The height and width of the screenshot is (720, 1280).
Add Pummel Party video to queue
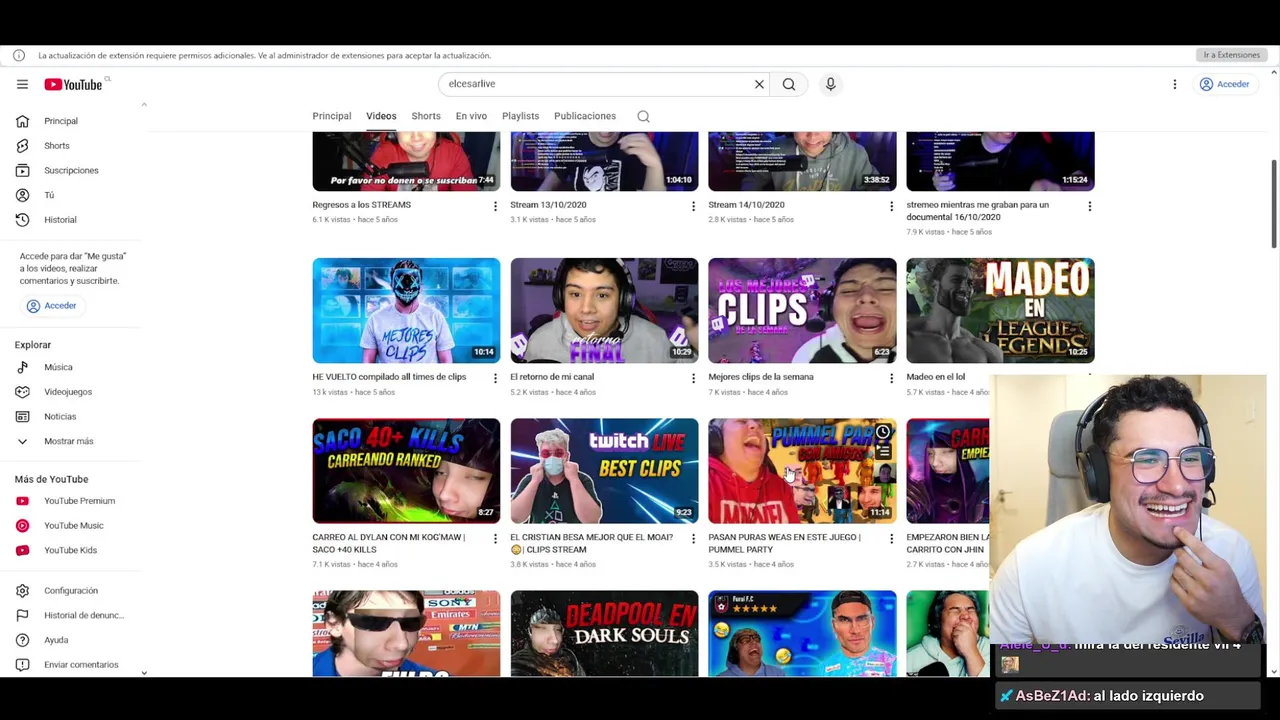point(882,453)
